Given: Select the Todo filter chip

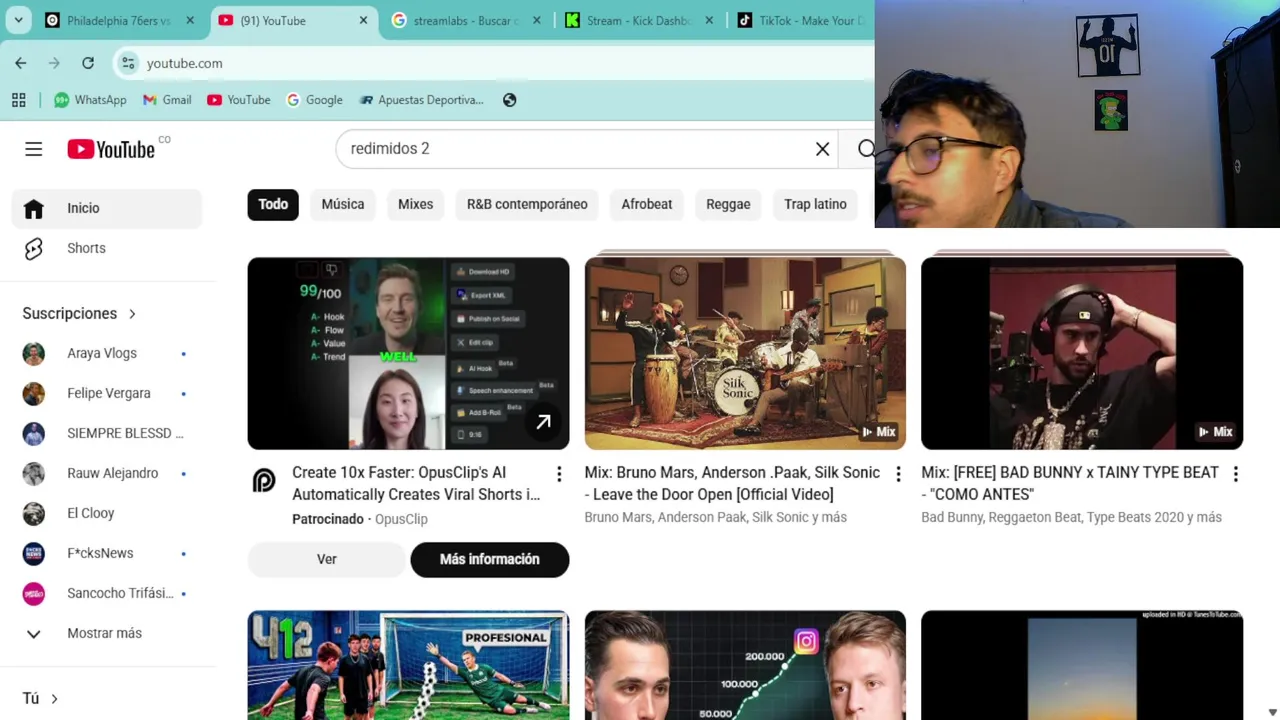Looking at the screenshot, I should point(273,204).
